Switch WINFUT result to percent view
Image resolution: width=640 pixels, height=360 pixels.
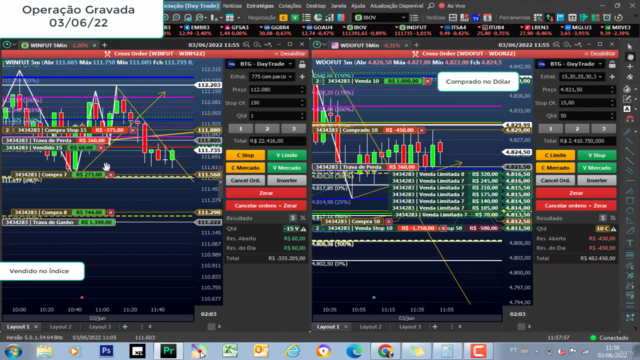point(303,218)
